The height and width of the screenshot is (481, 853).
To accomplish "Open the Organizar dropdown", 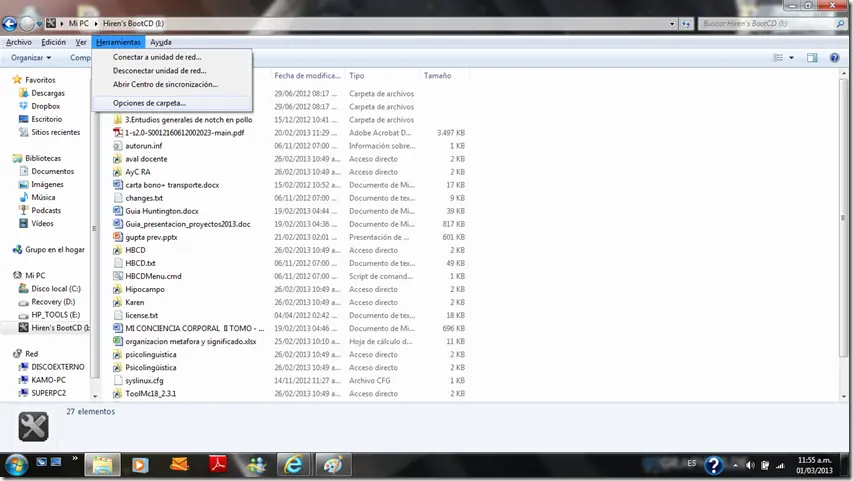I will tap(31, 58).
